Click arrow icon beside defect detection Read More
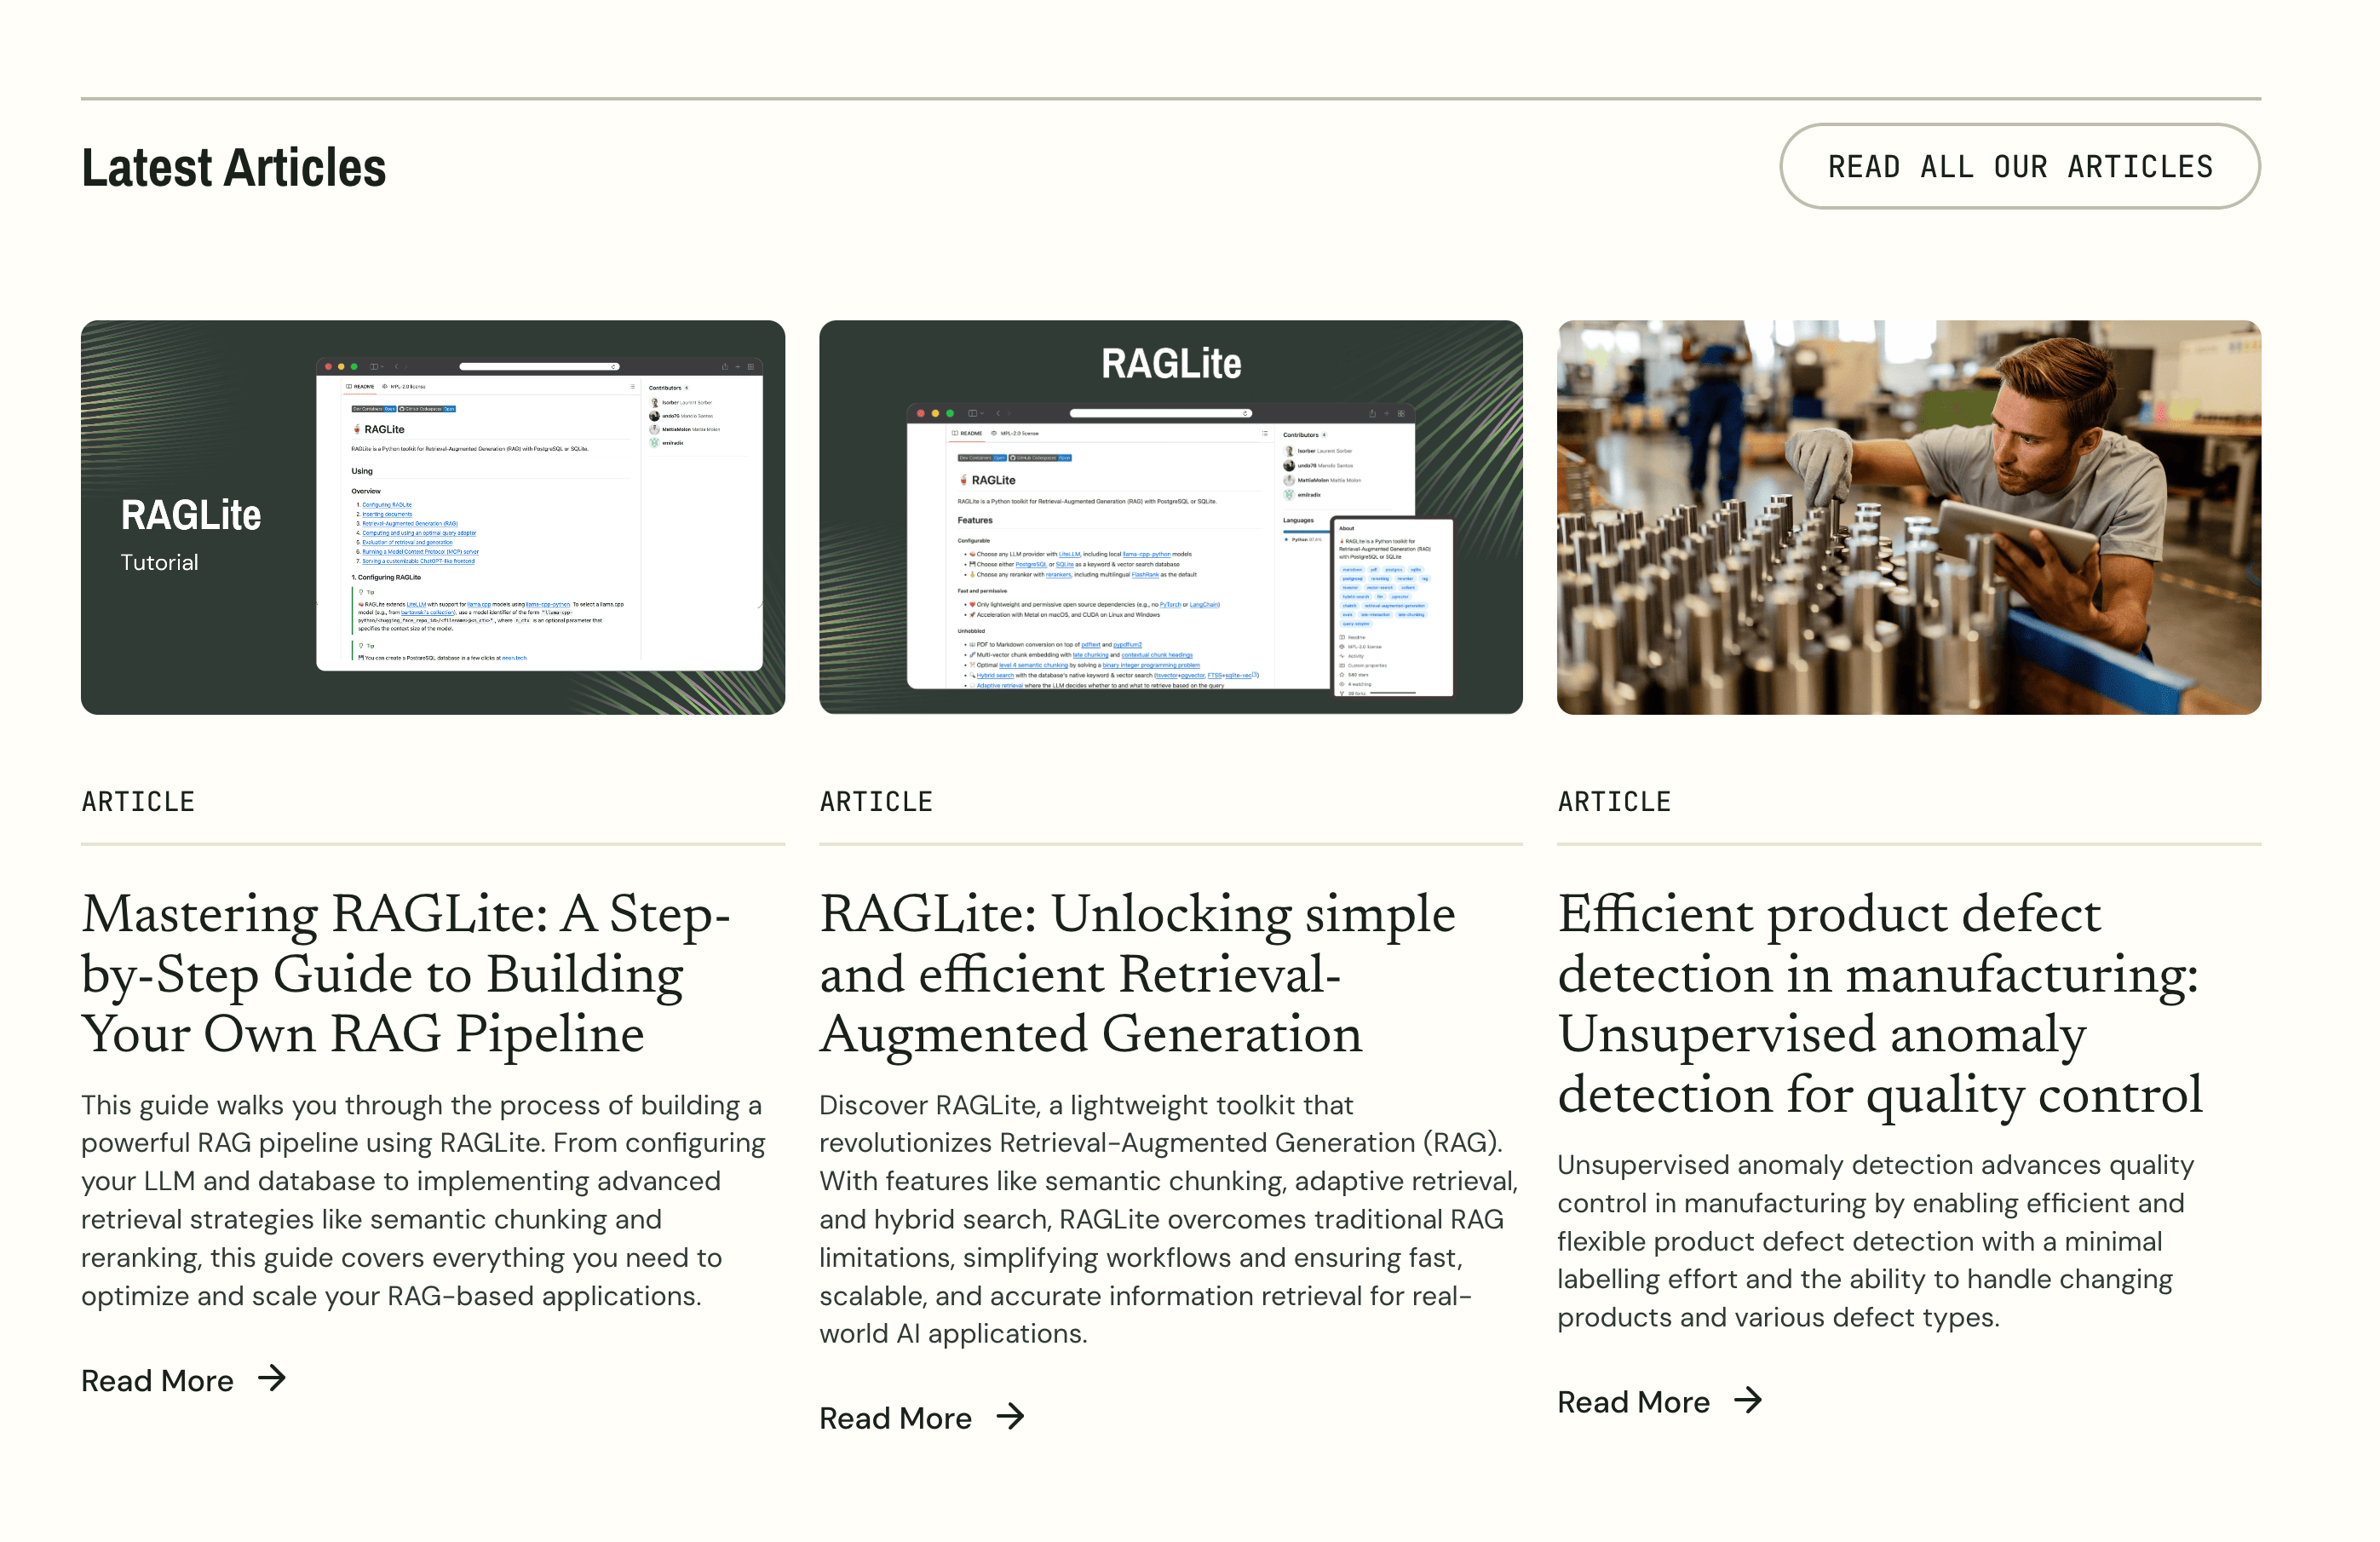This screenshot has width=2380, height=1542. click(1748, 1401)
